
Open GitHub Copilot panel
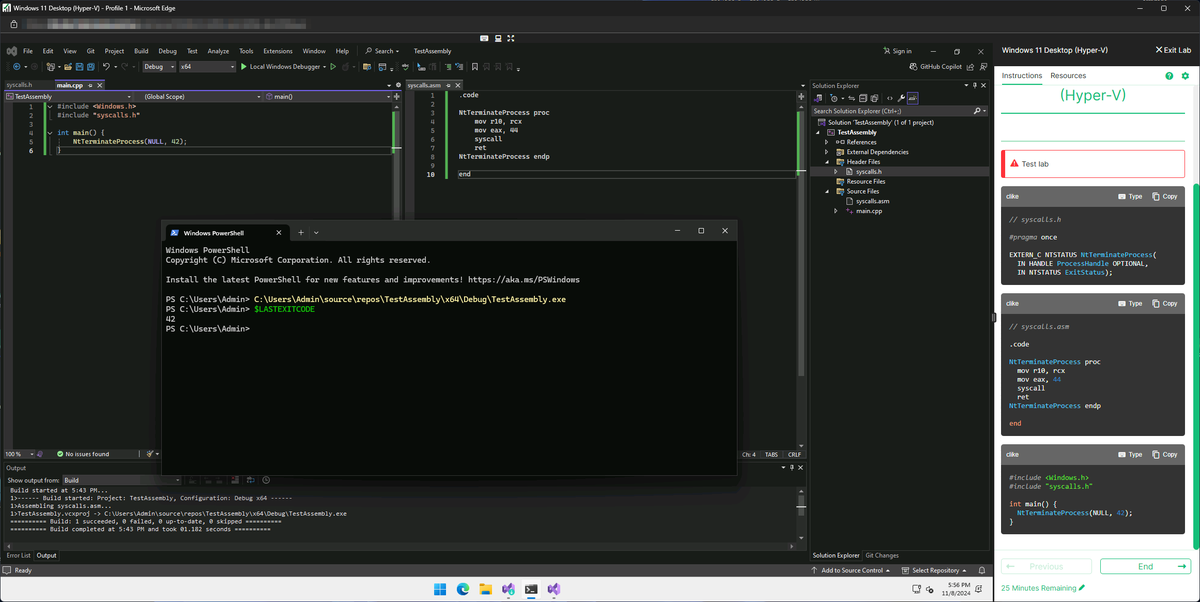tap(935, 67)
